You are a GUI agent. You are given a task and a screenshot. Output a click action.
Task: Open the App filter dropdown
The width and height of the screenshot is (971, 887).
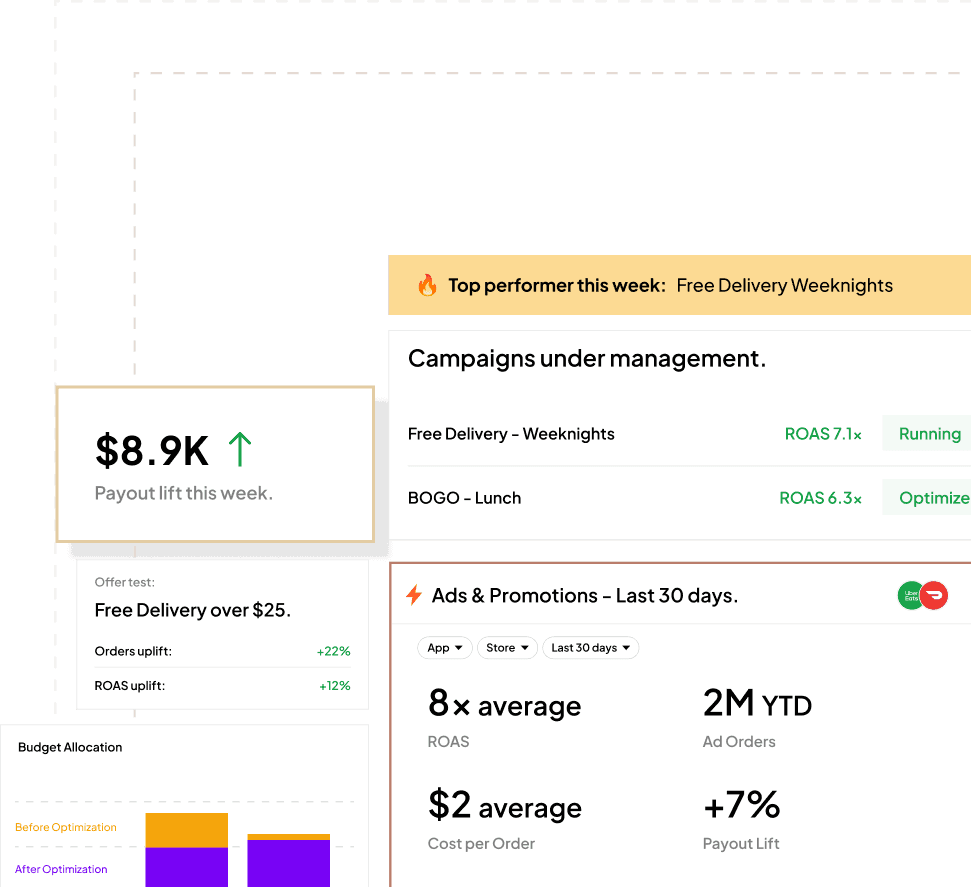pyautogui.click(x=444, y=648)
